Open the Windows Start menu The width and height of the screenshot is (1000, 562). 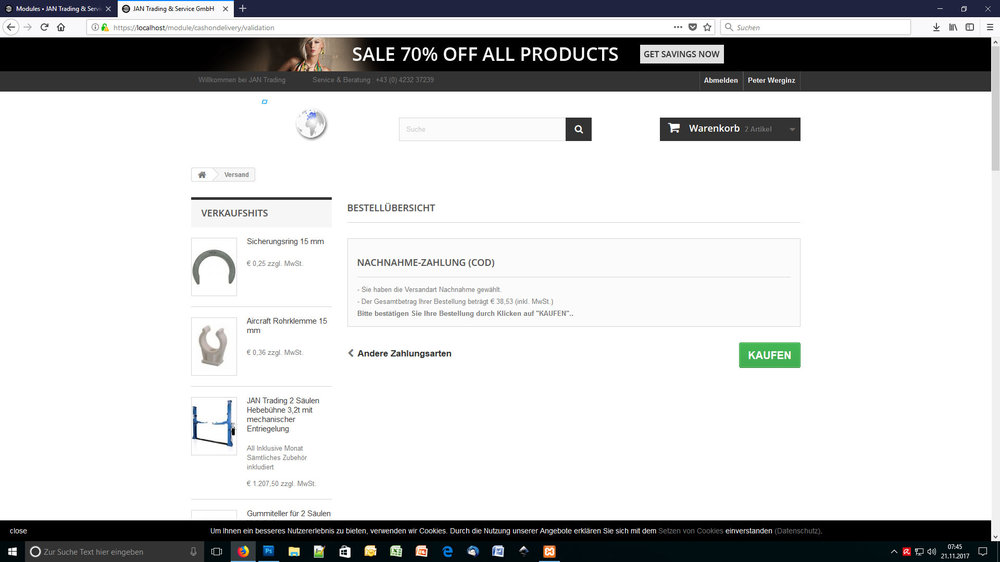click(12, 552)
